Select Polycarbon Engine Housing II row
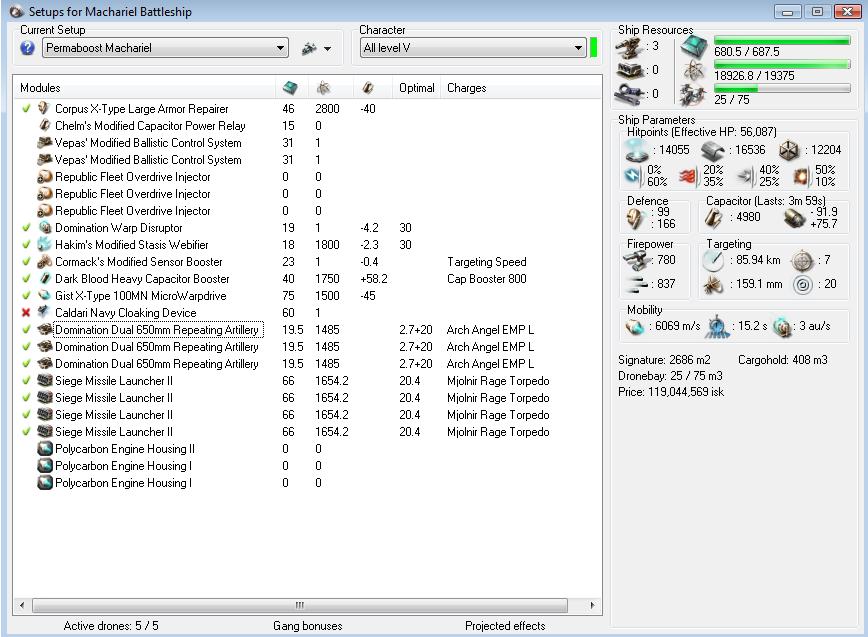This screenshot has height=637, width=868. pos(307,449)
